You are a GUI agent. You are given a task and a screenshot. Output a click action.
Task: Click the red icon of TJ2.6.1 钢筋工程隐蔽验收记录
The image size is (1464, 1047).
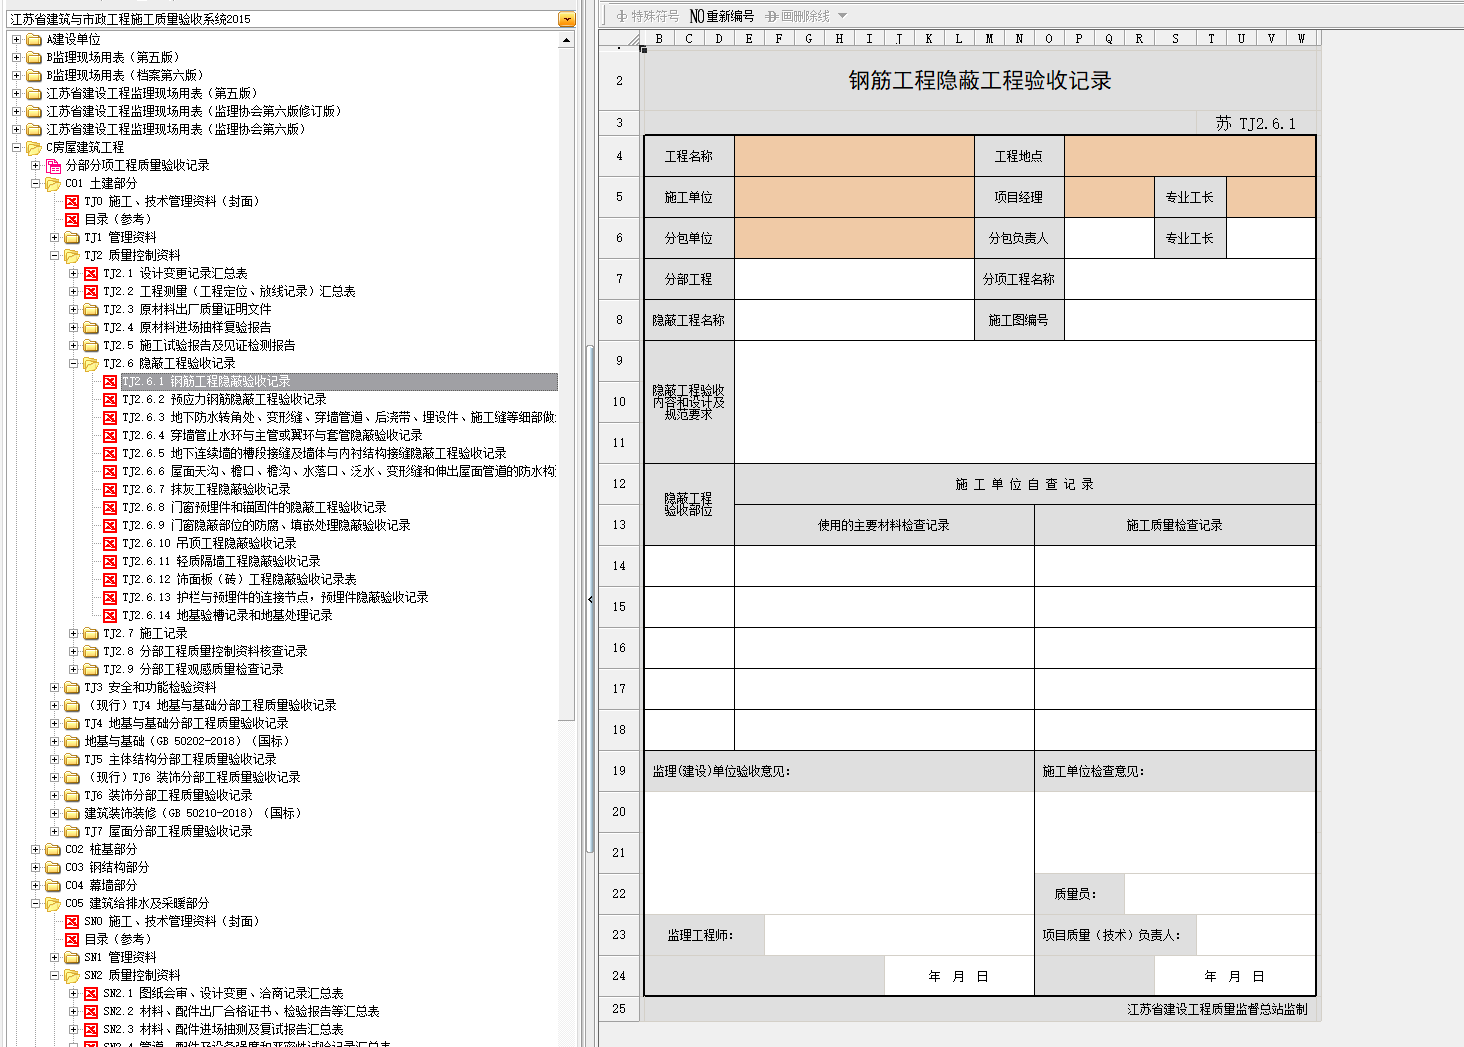tap(110, 382)
